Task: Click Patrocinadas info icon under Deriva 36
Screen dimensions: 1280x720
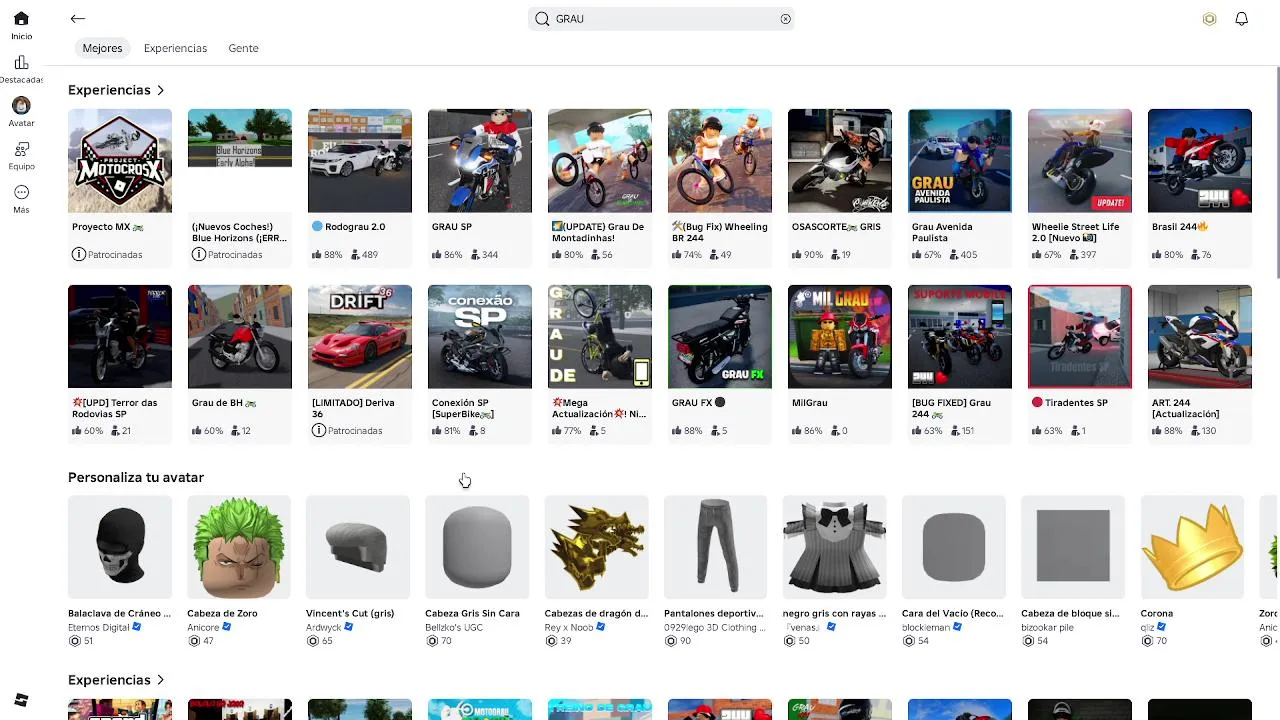Action: coord(318,431)
